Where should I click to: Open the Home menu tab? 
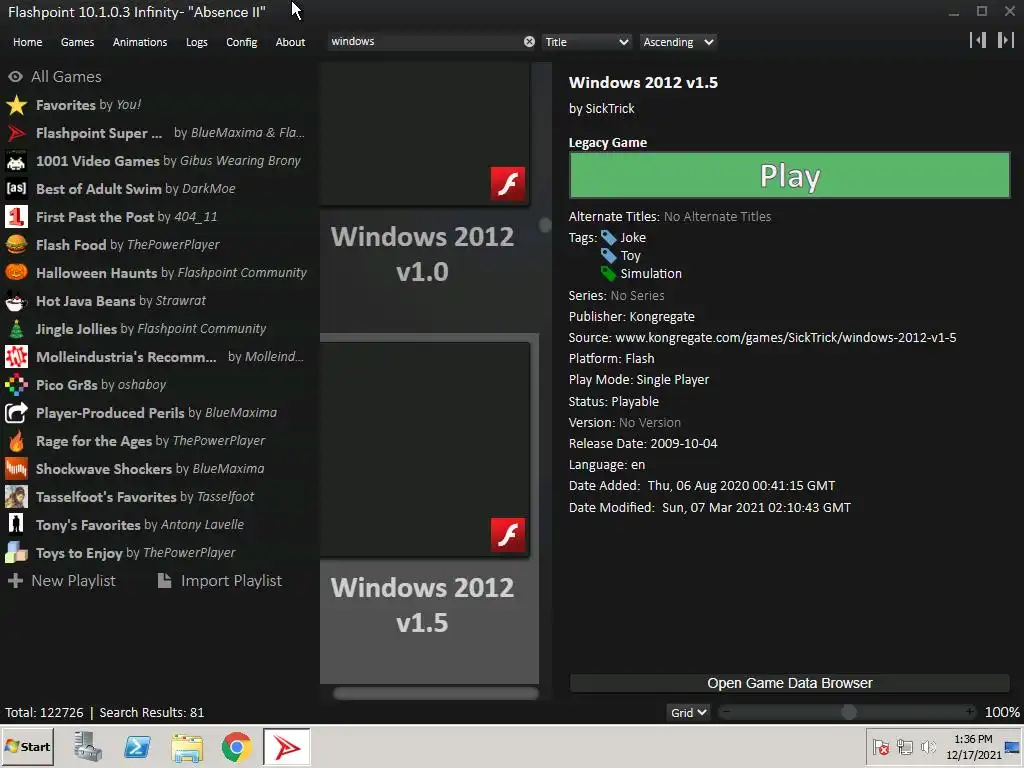[27, 42]
